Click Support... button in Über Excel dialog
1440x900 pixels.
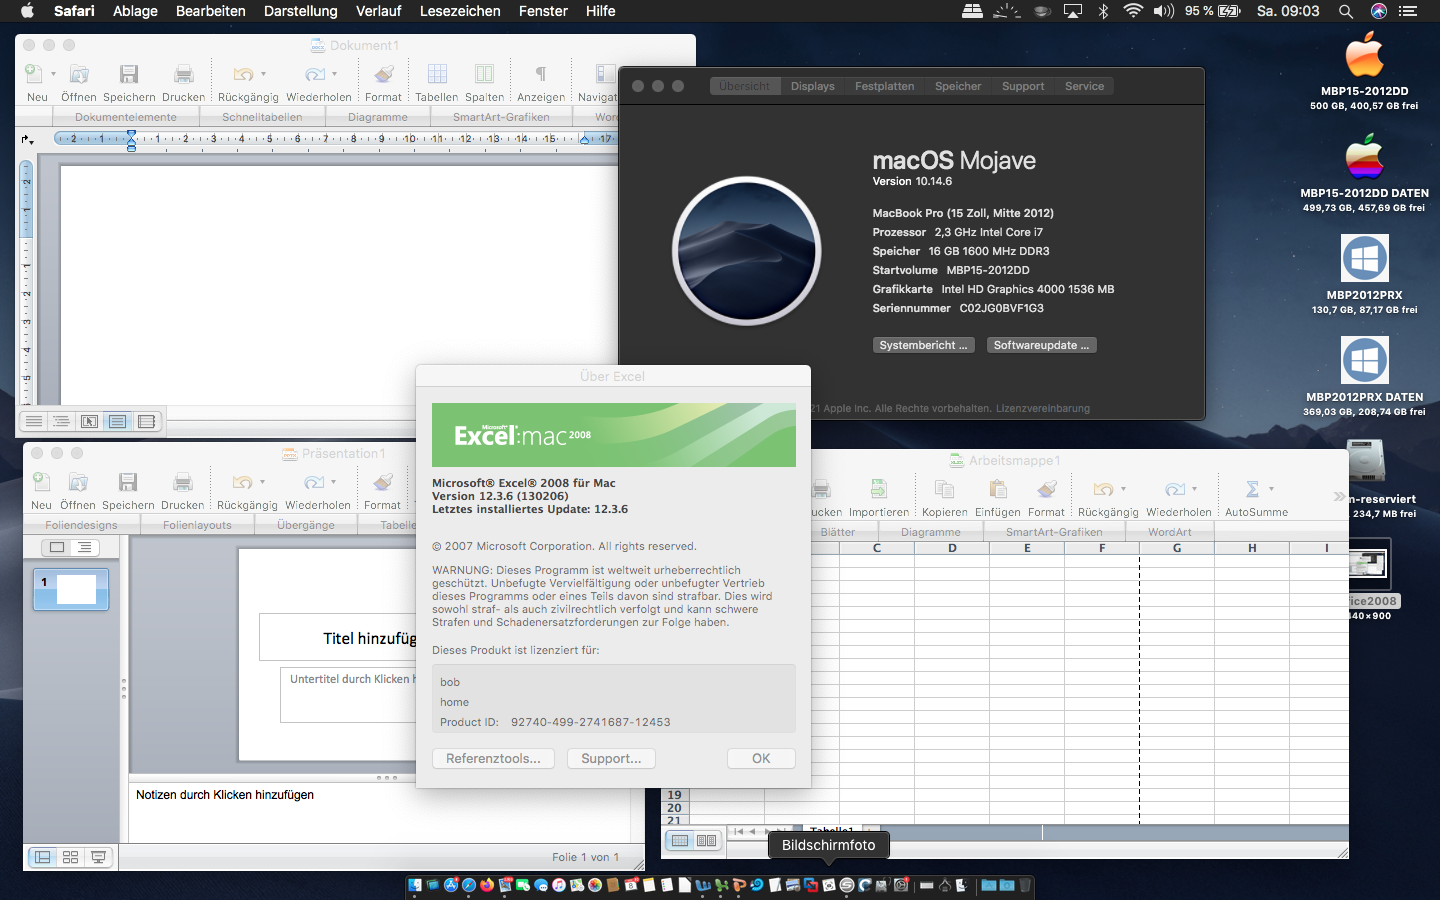pyautogui.click(x=611, y=758)
